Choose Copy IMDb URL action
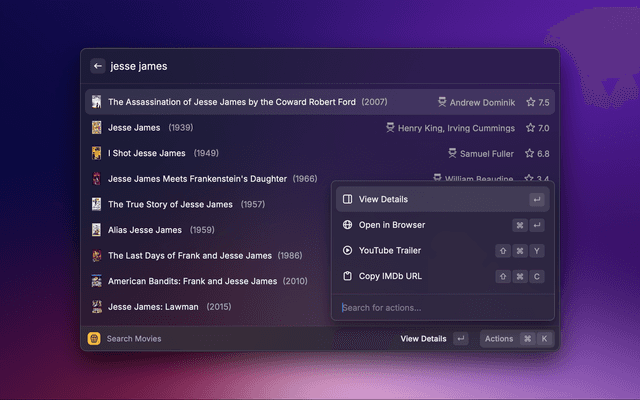 pyautogui.click(x=393, y=276)
